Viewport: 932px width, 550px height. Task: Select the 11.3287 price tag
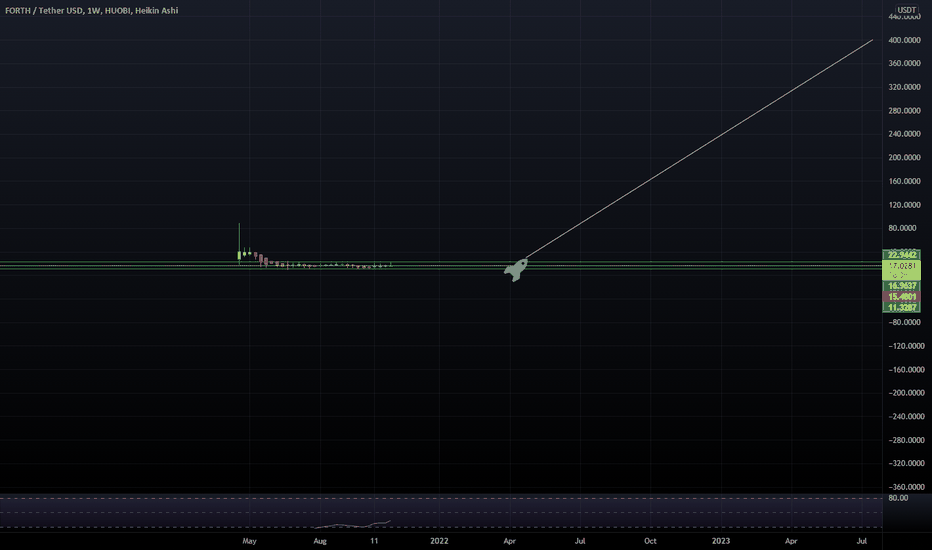902,307
